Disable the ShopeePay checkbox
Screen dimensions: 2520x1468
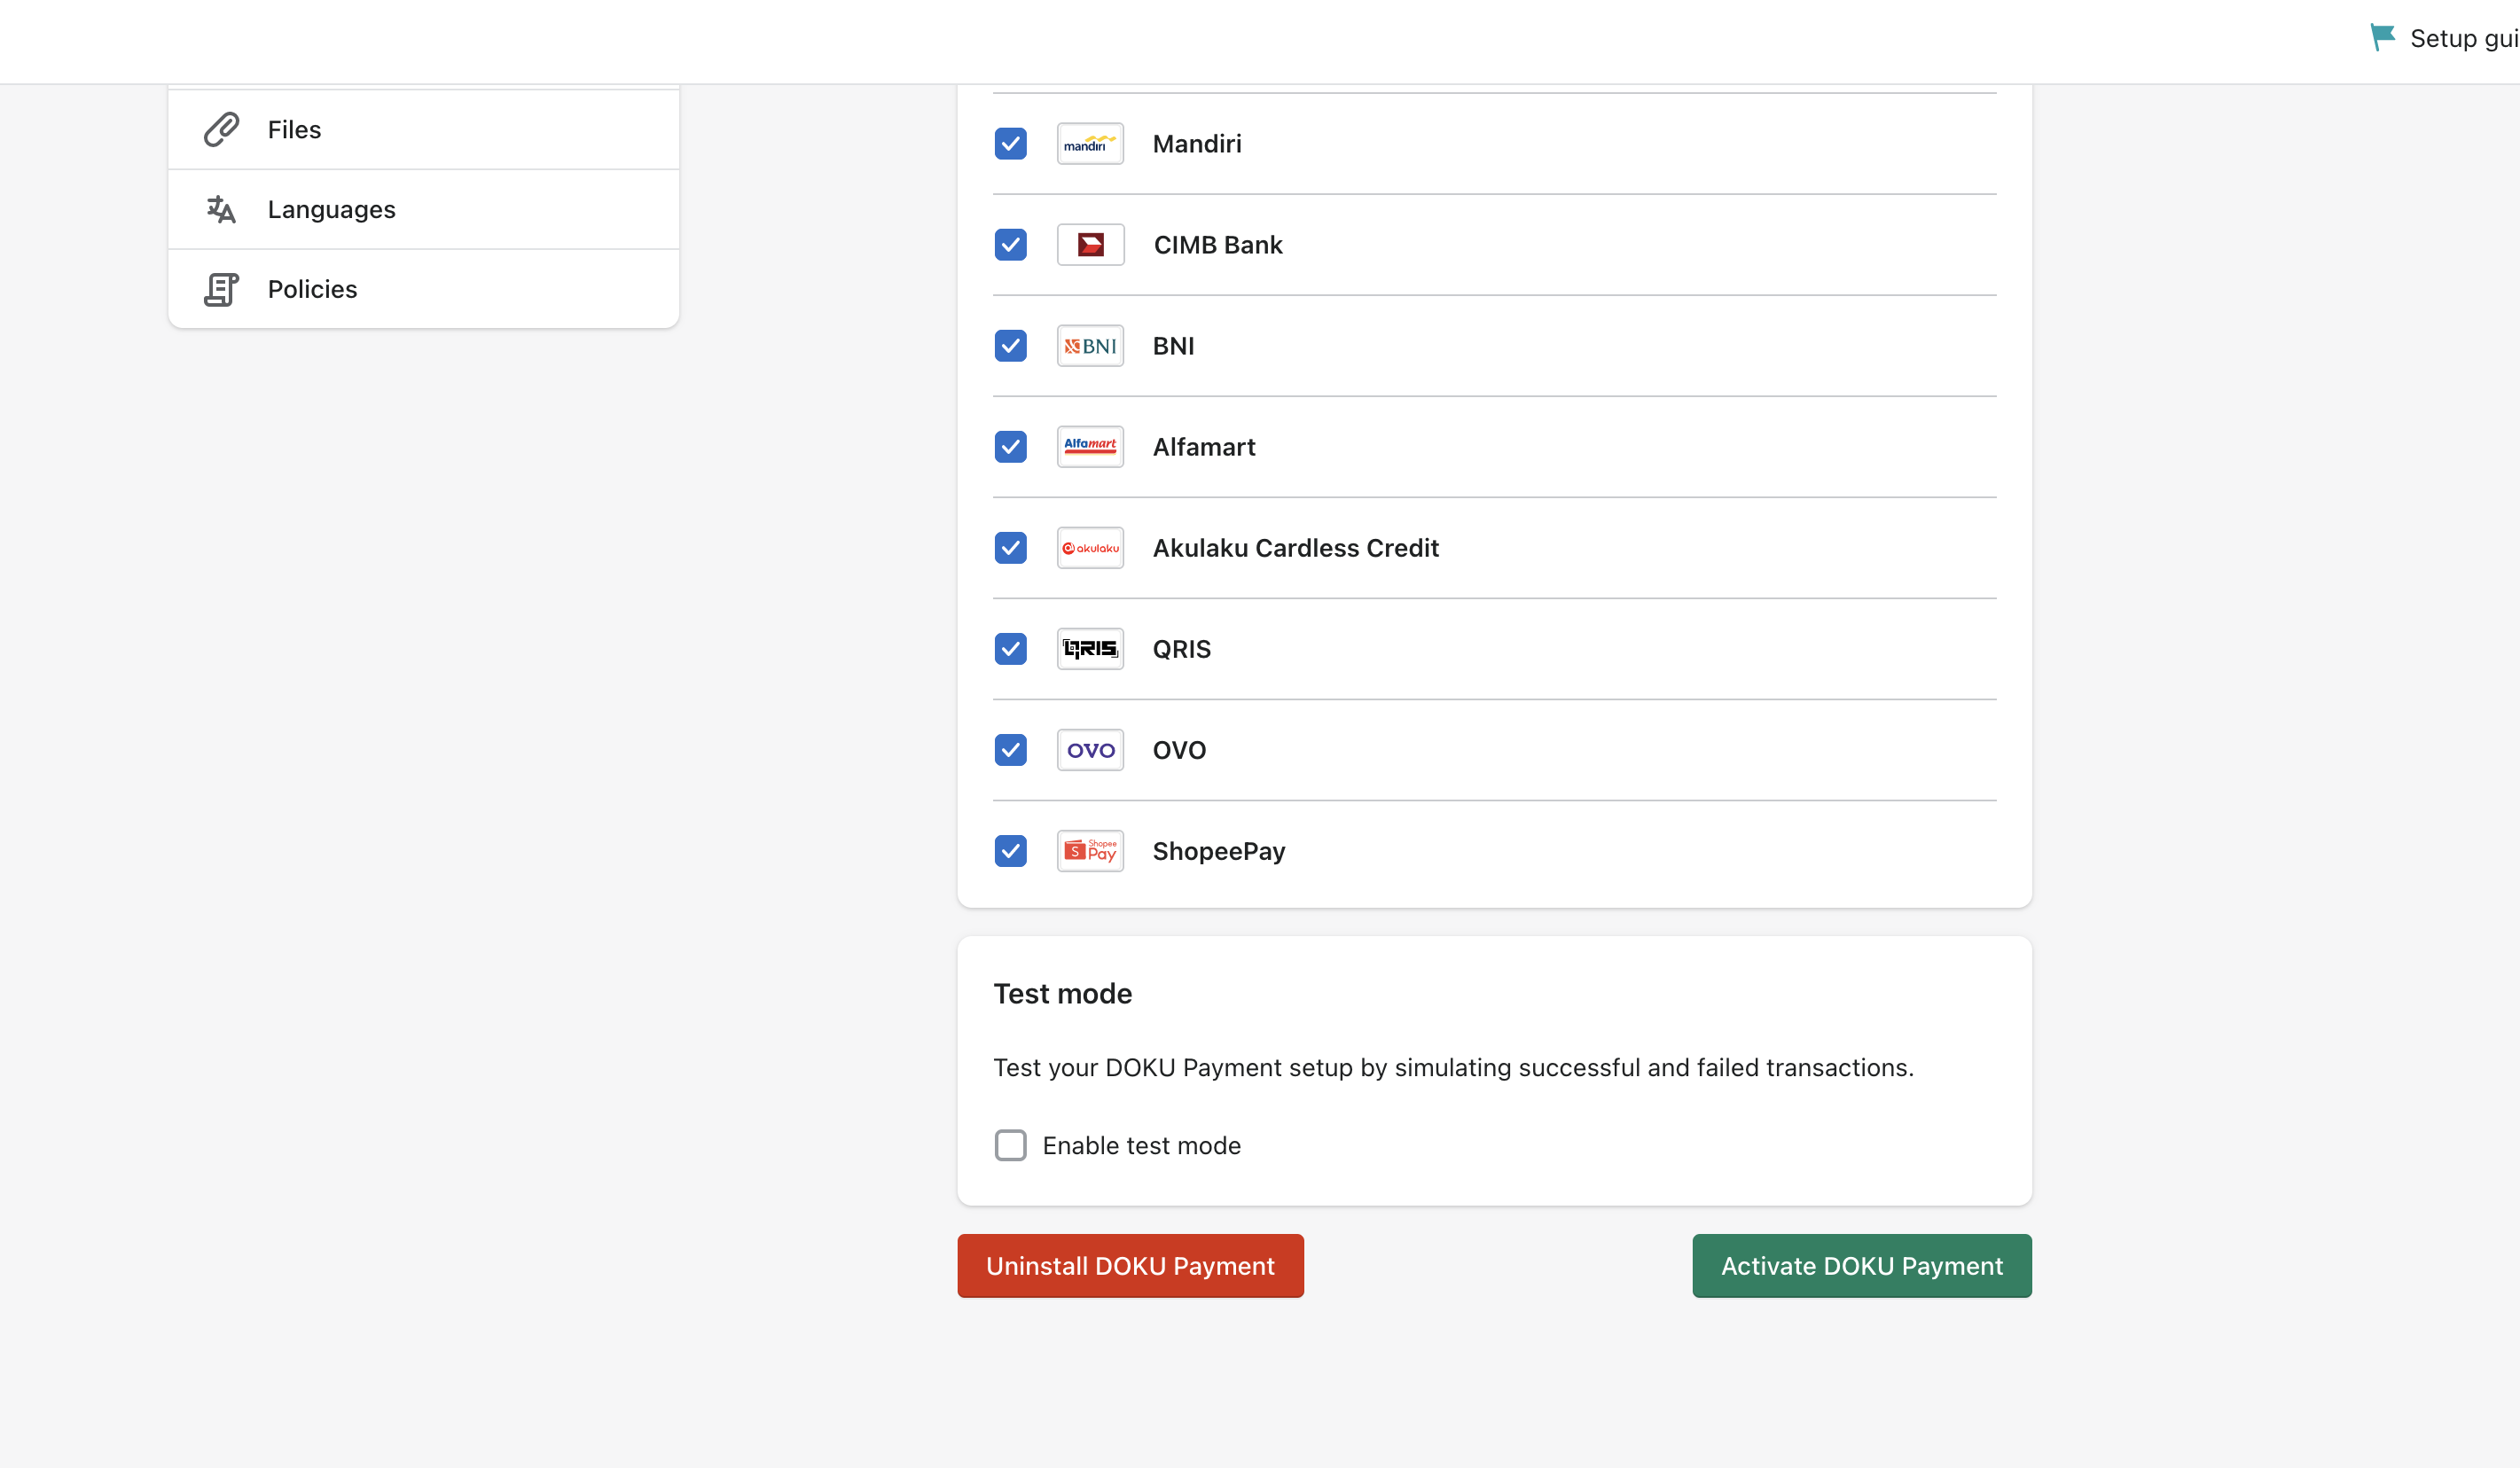pyautogui.click(x=1010, y=851)
